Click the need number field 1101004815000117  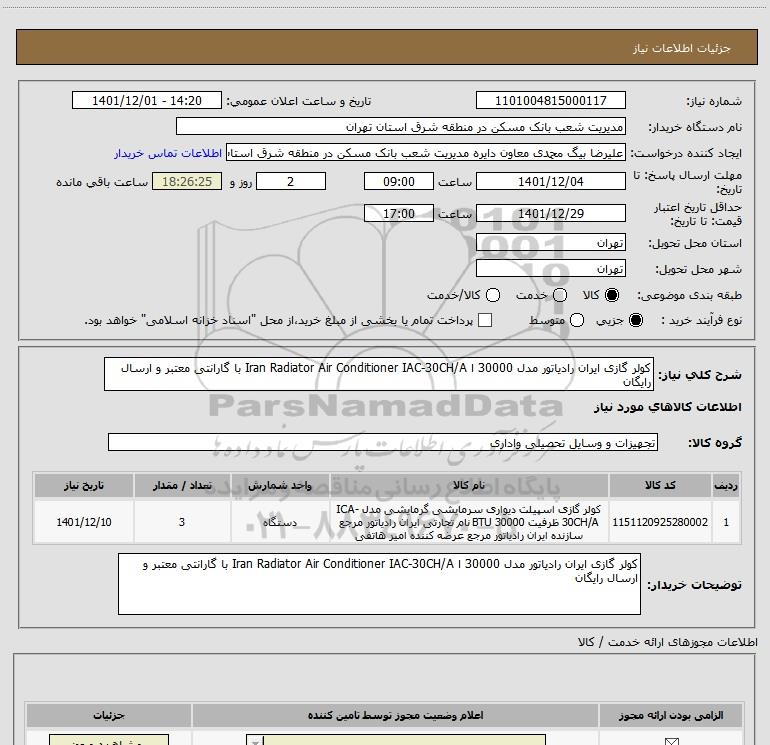coord(550,100)
